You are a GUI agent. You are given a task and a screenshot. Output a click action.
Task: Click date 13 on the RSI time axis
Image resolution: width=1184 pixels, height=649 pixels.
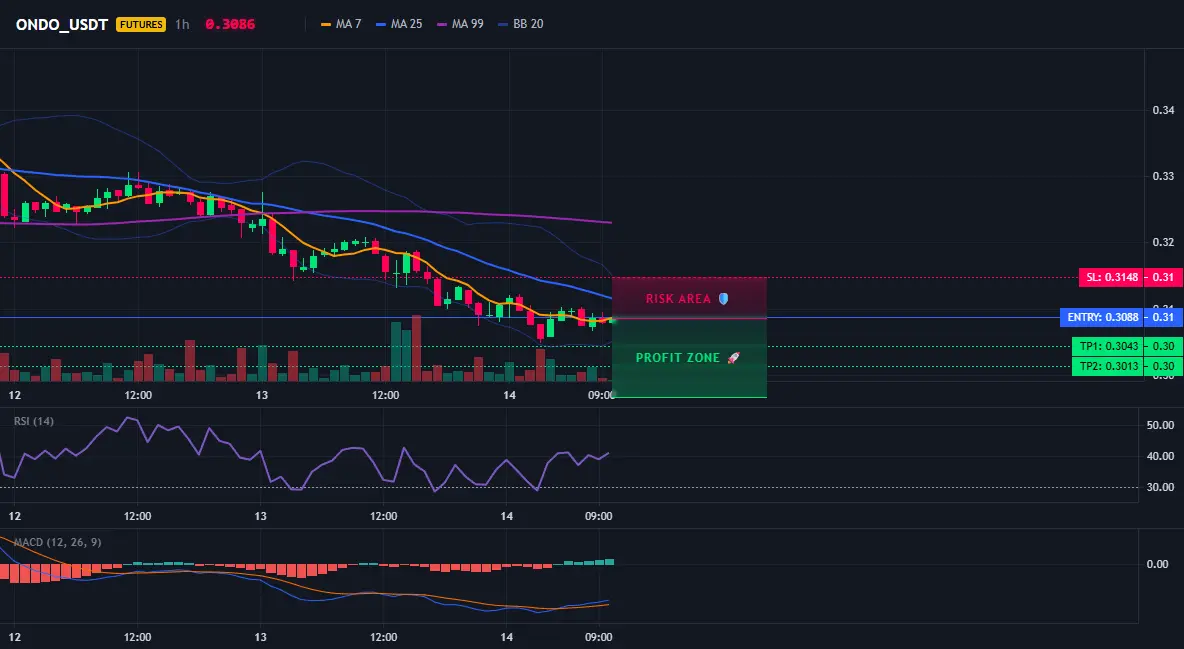[x=261, y=516]
